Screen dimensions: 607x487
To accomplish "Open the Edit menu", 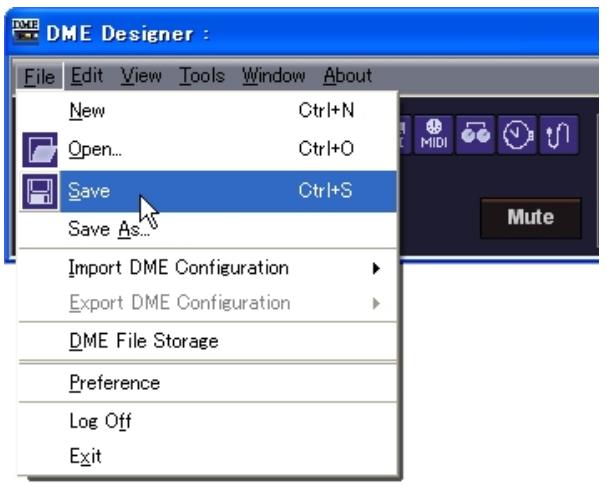I will click(x=87, y=75).
